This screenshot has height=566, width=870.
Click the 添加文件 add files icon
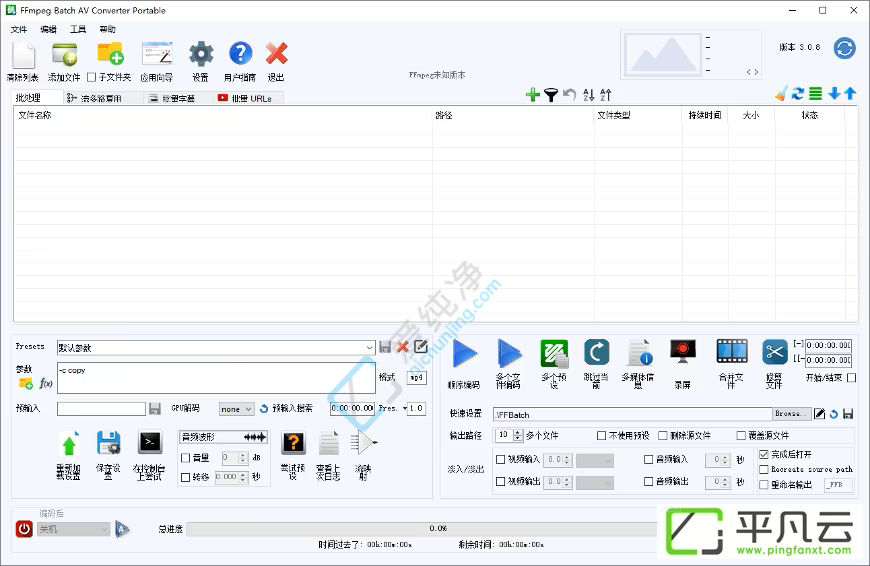[64, 55]
